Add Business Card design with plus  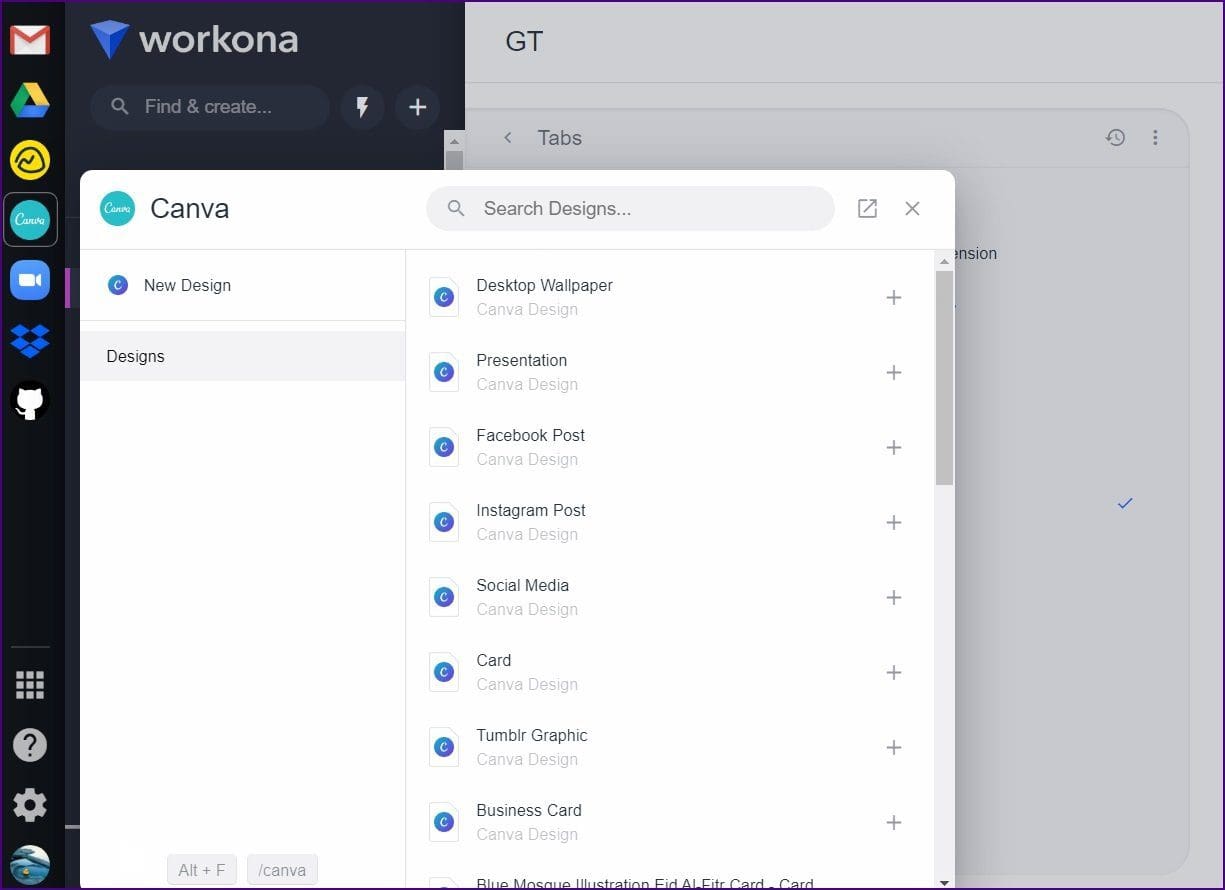[x=894, y=822]
